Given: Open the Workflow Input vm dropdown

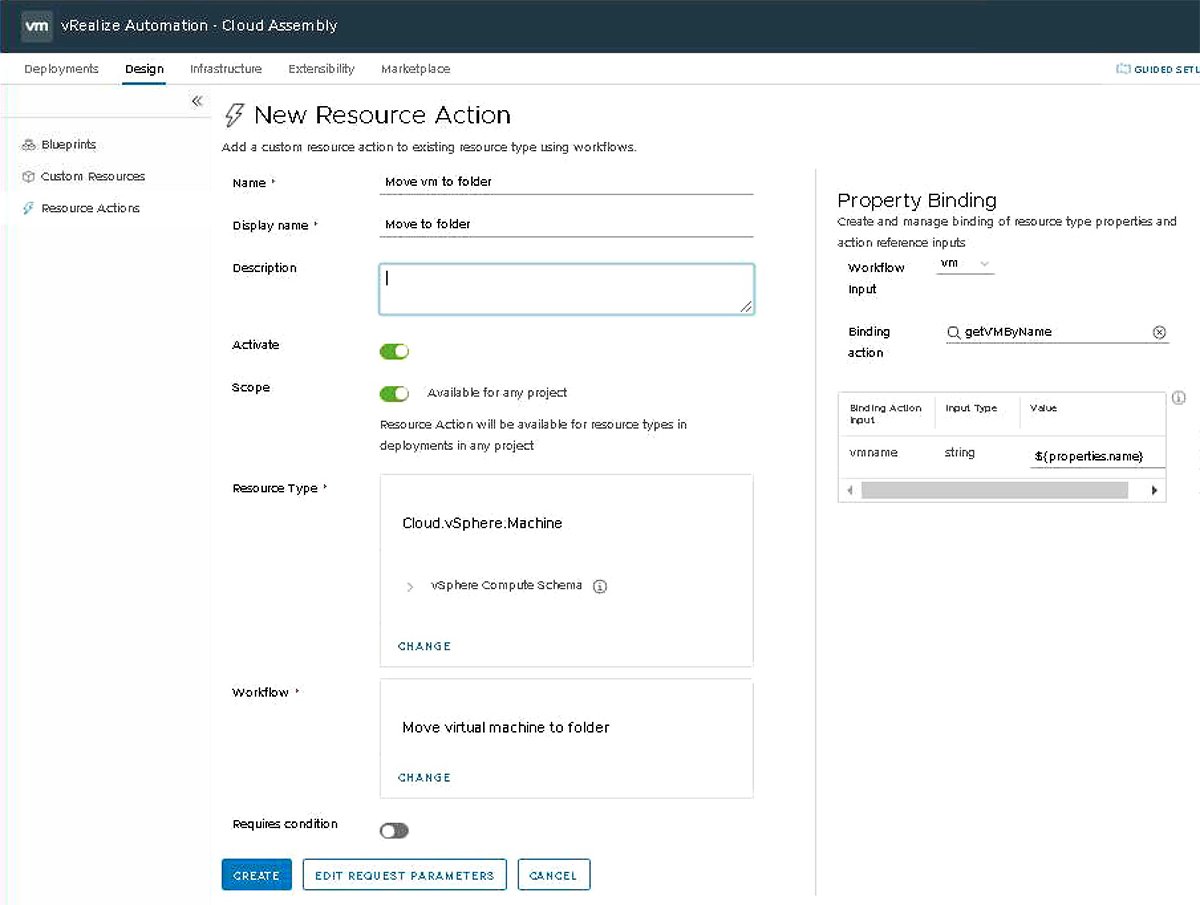Looking at the screenshot, I should 964,264.
